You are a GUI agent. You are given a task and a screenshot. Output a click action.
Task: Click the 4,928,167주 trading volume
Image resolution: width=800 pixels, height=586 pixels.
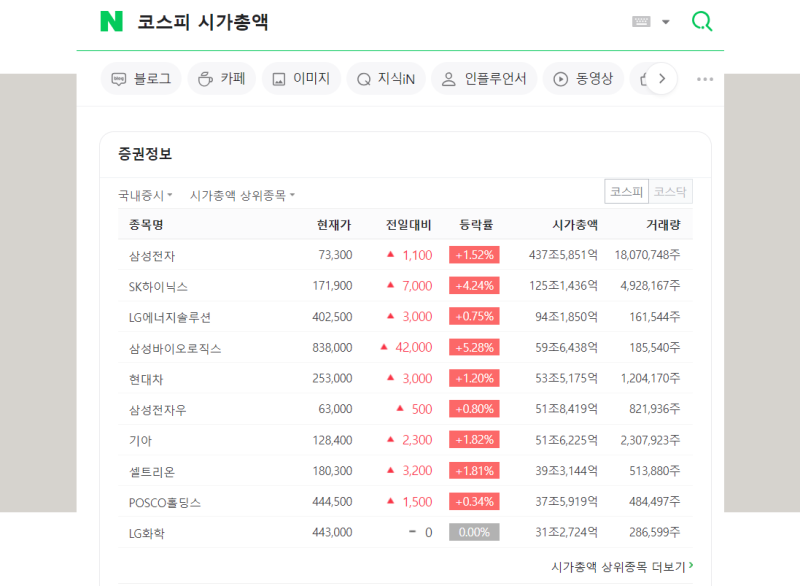(651, 286)
